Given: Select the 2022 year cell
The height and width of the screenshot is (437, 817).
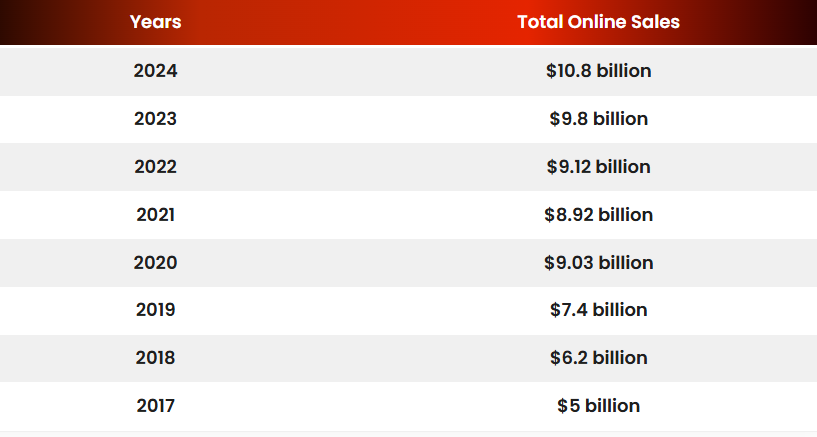Looking at the screenshot, I should pos(155,167).
